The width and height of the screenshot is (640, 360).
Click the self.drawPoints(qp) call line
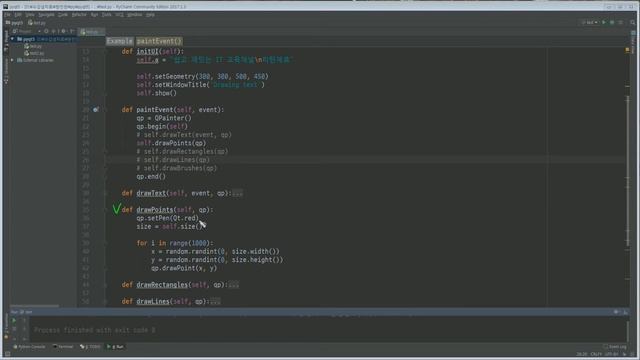coord(171,143)
